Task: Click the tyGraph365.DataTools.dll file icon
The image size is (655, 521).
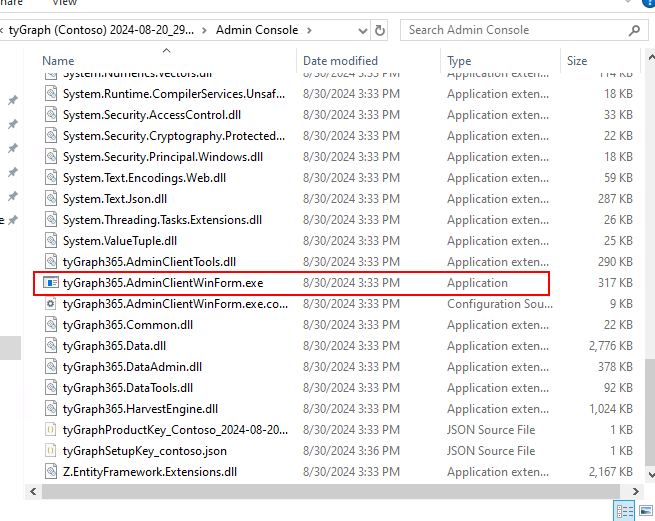Action: click(51, 388)
